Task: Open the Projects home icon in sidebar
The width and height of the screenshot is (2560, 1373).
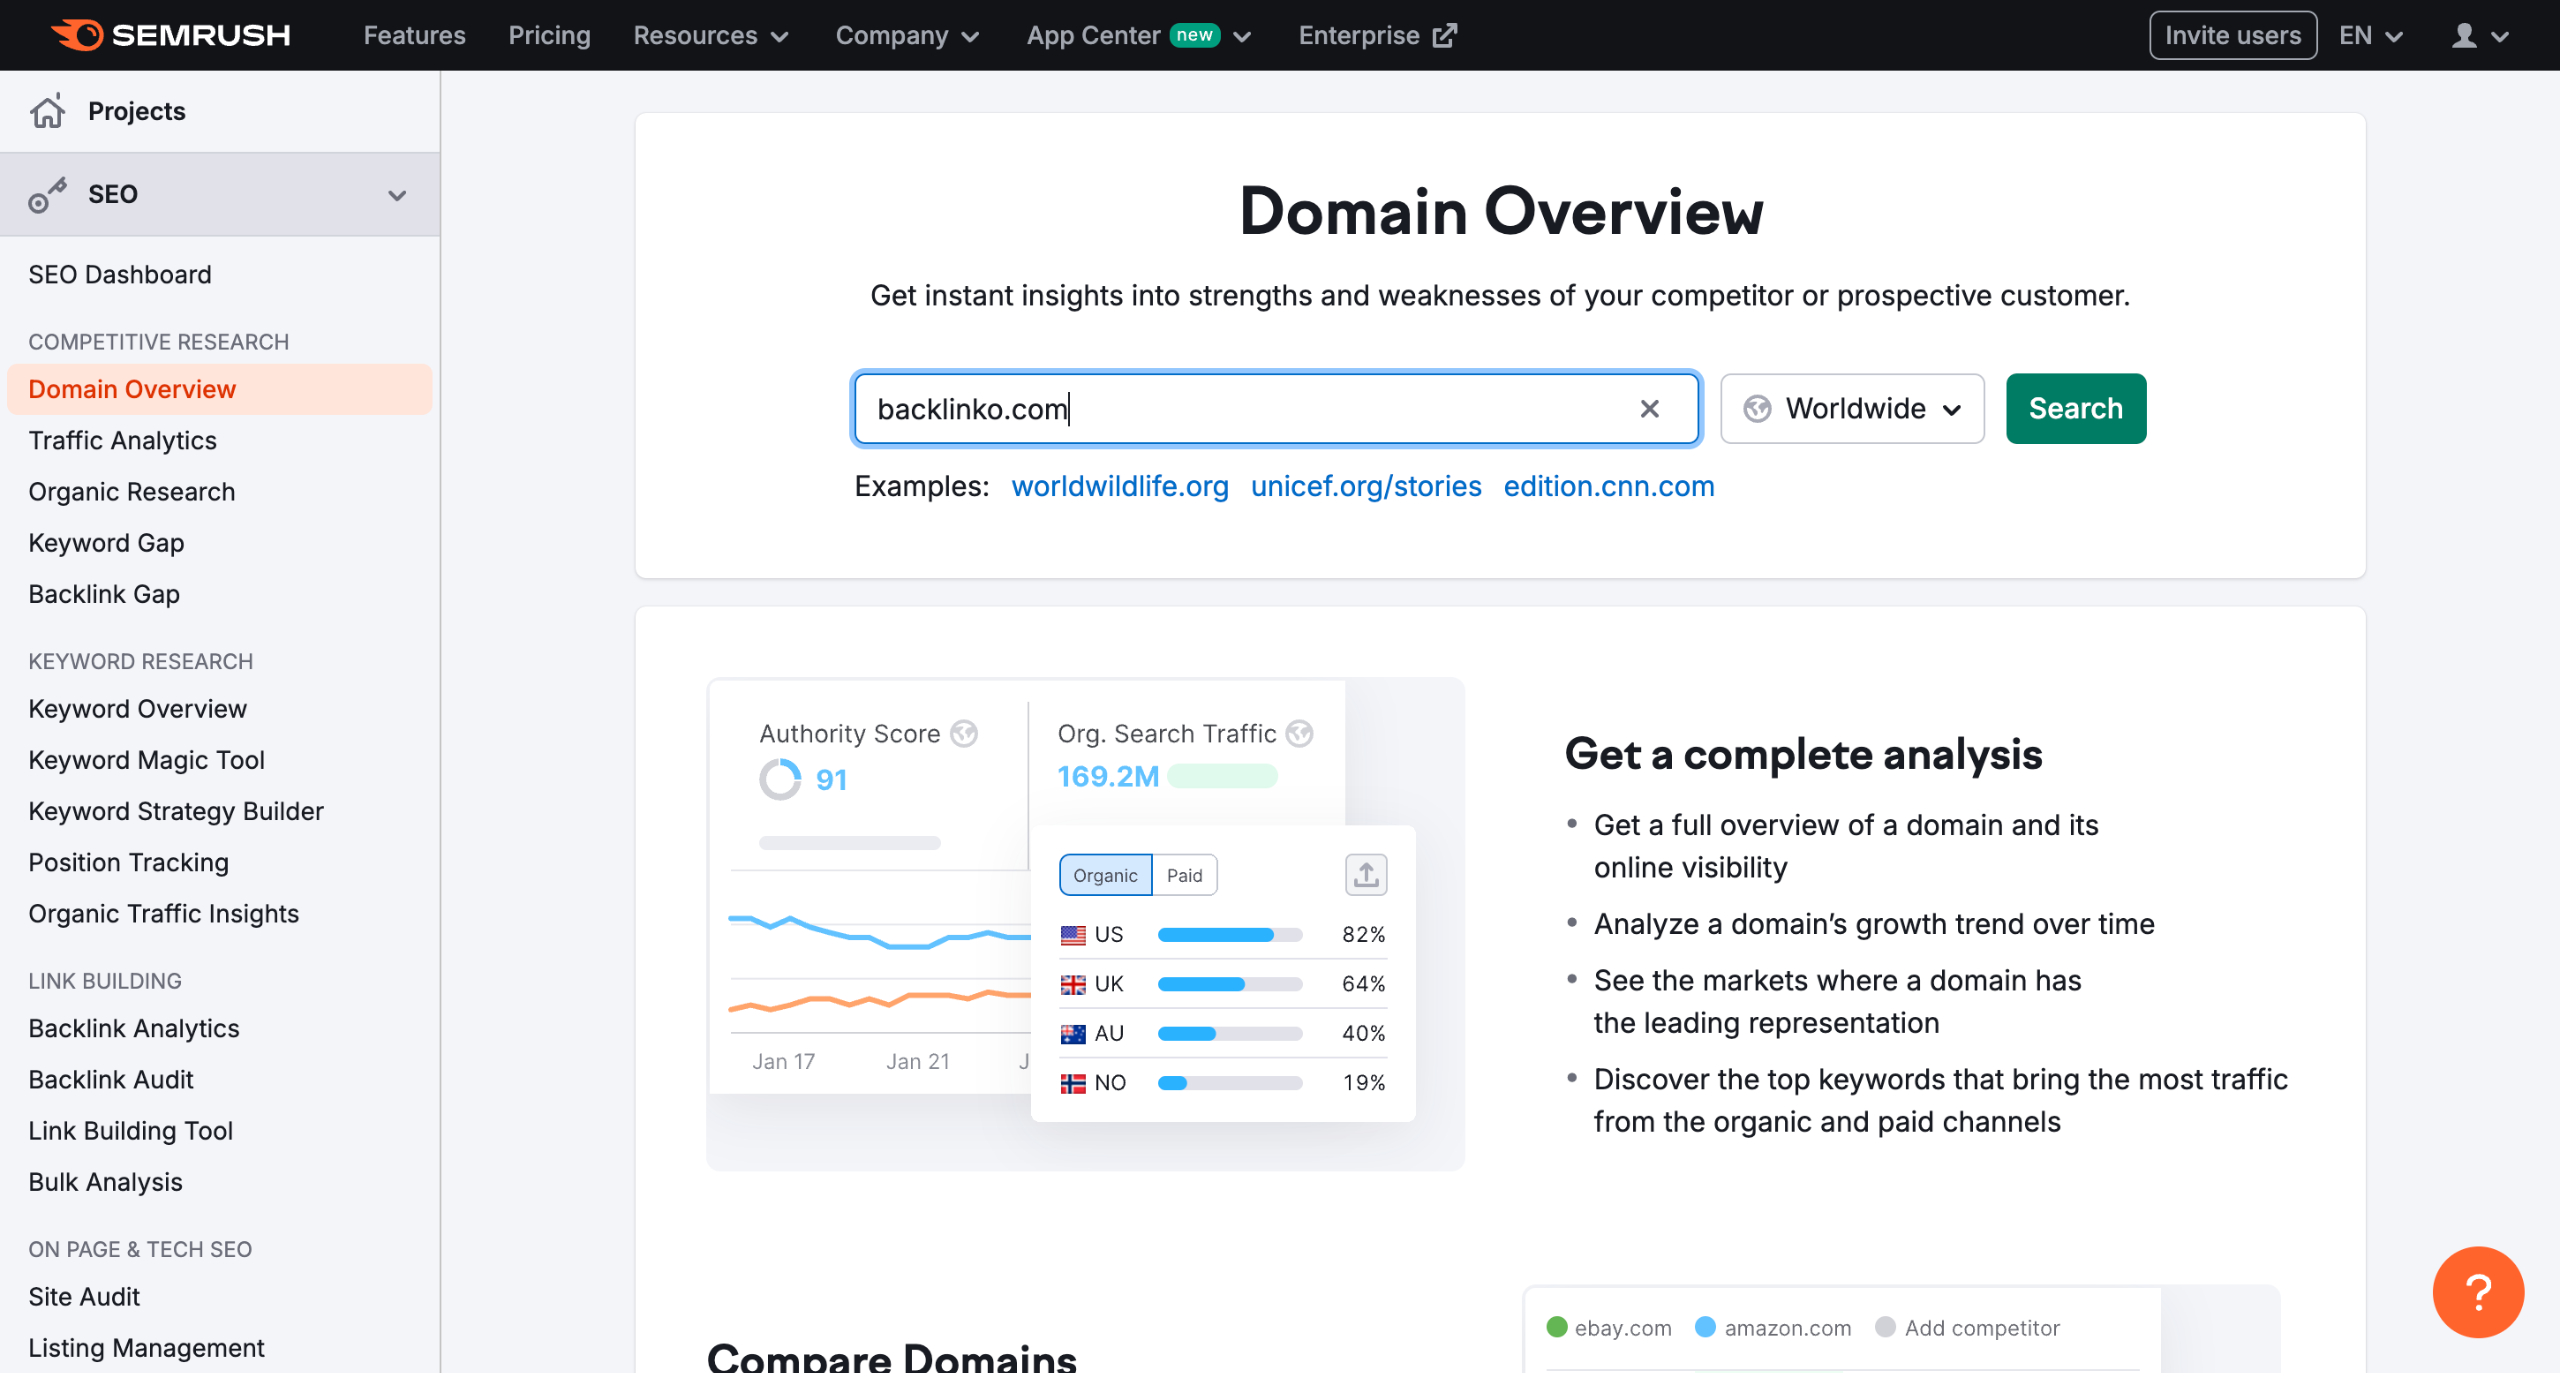Action: point(47,111)
